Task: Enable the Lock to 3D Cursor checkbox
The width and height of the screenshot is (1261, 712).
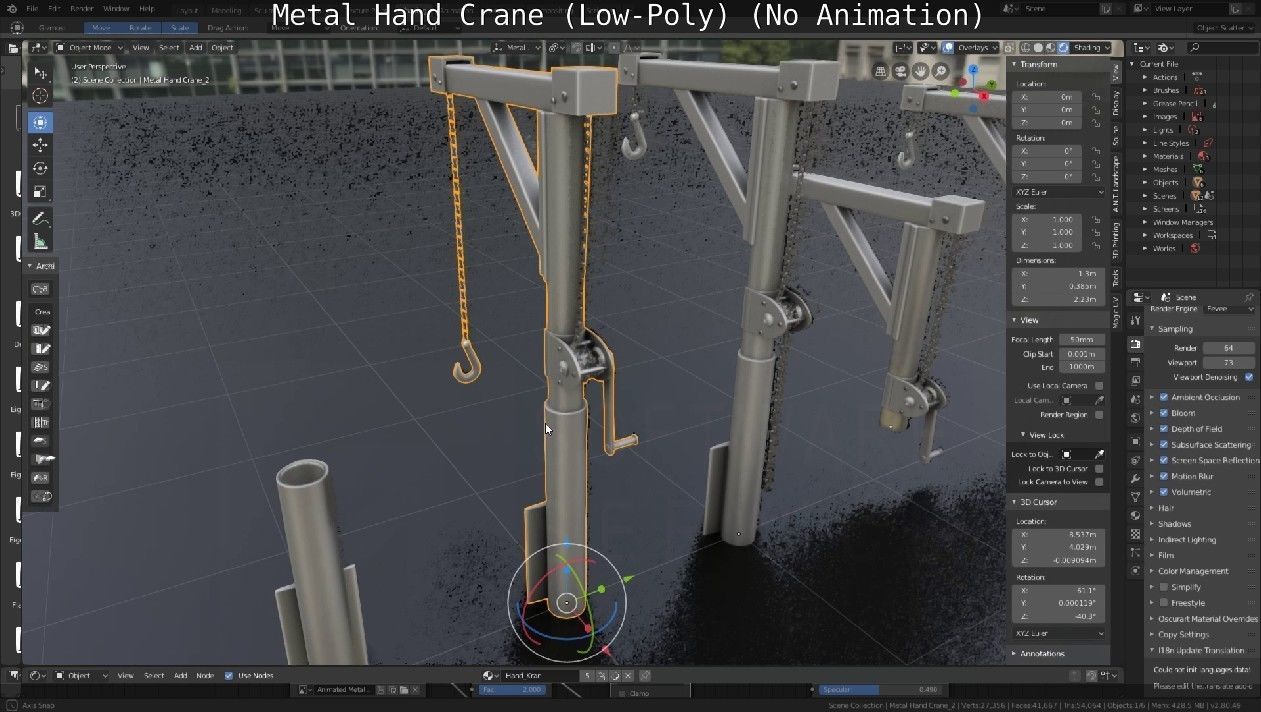Action: (1099, 468)
